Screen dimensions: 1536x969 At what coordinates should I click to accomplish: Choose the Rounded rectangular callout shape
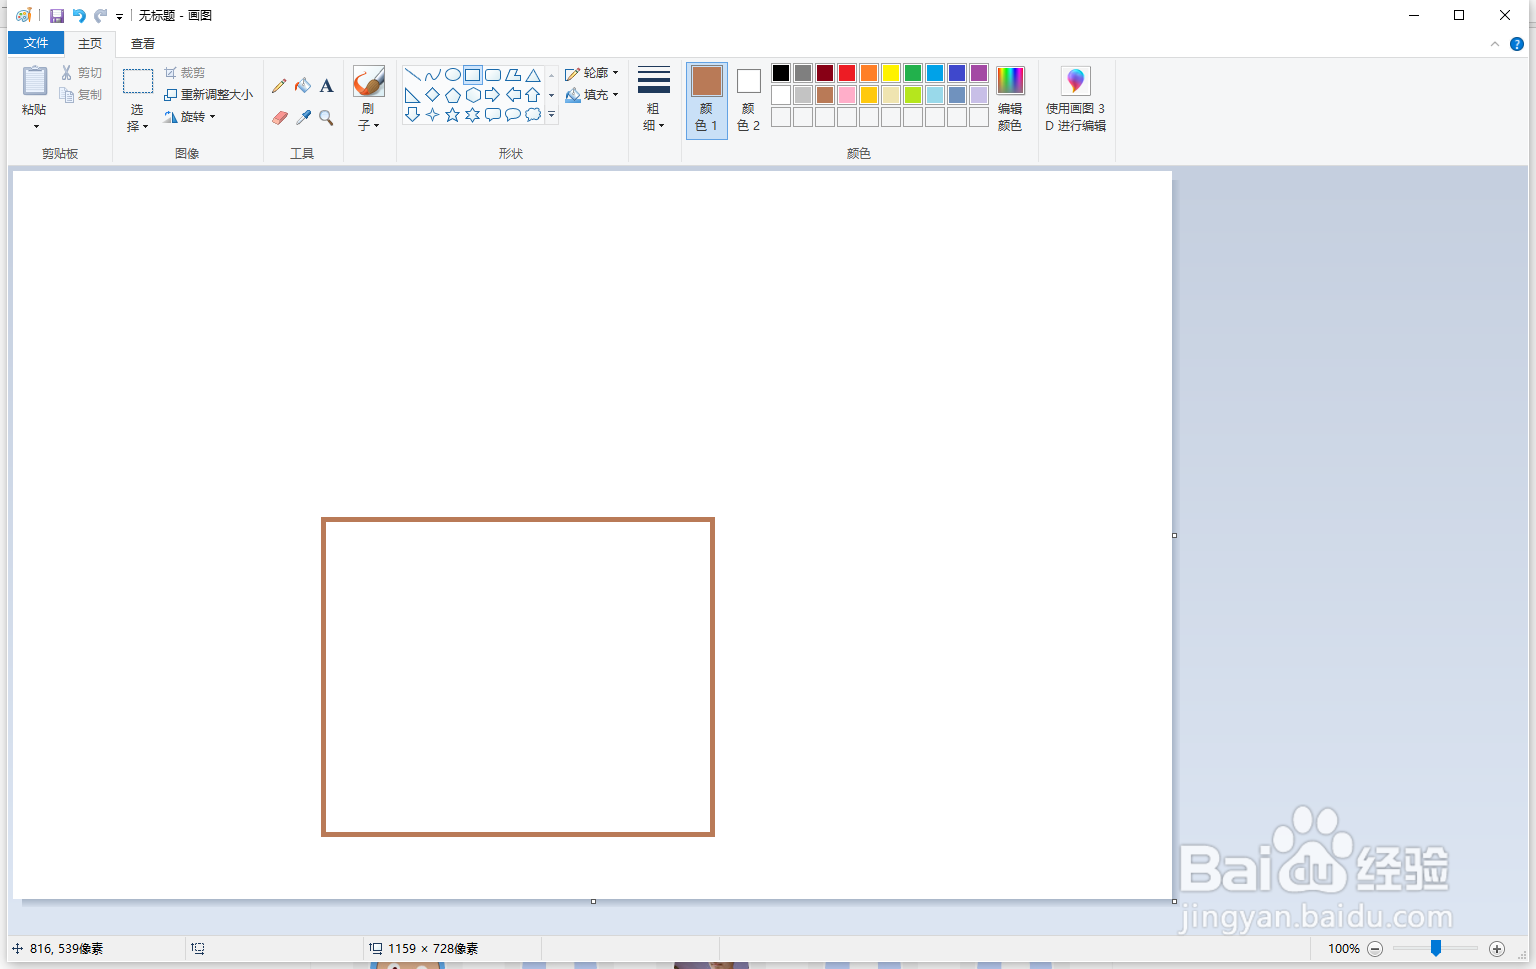[x=492, y=115]
